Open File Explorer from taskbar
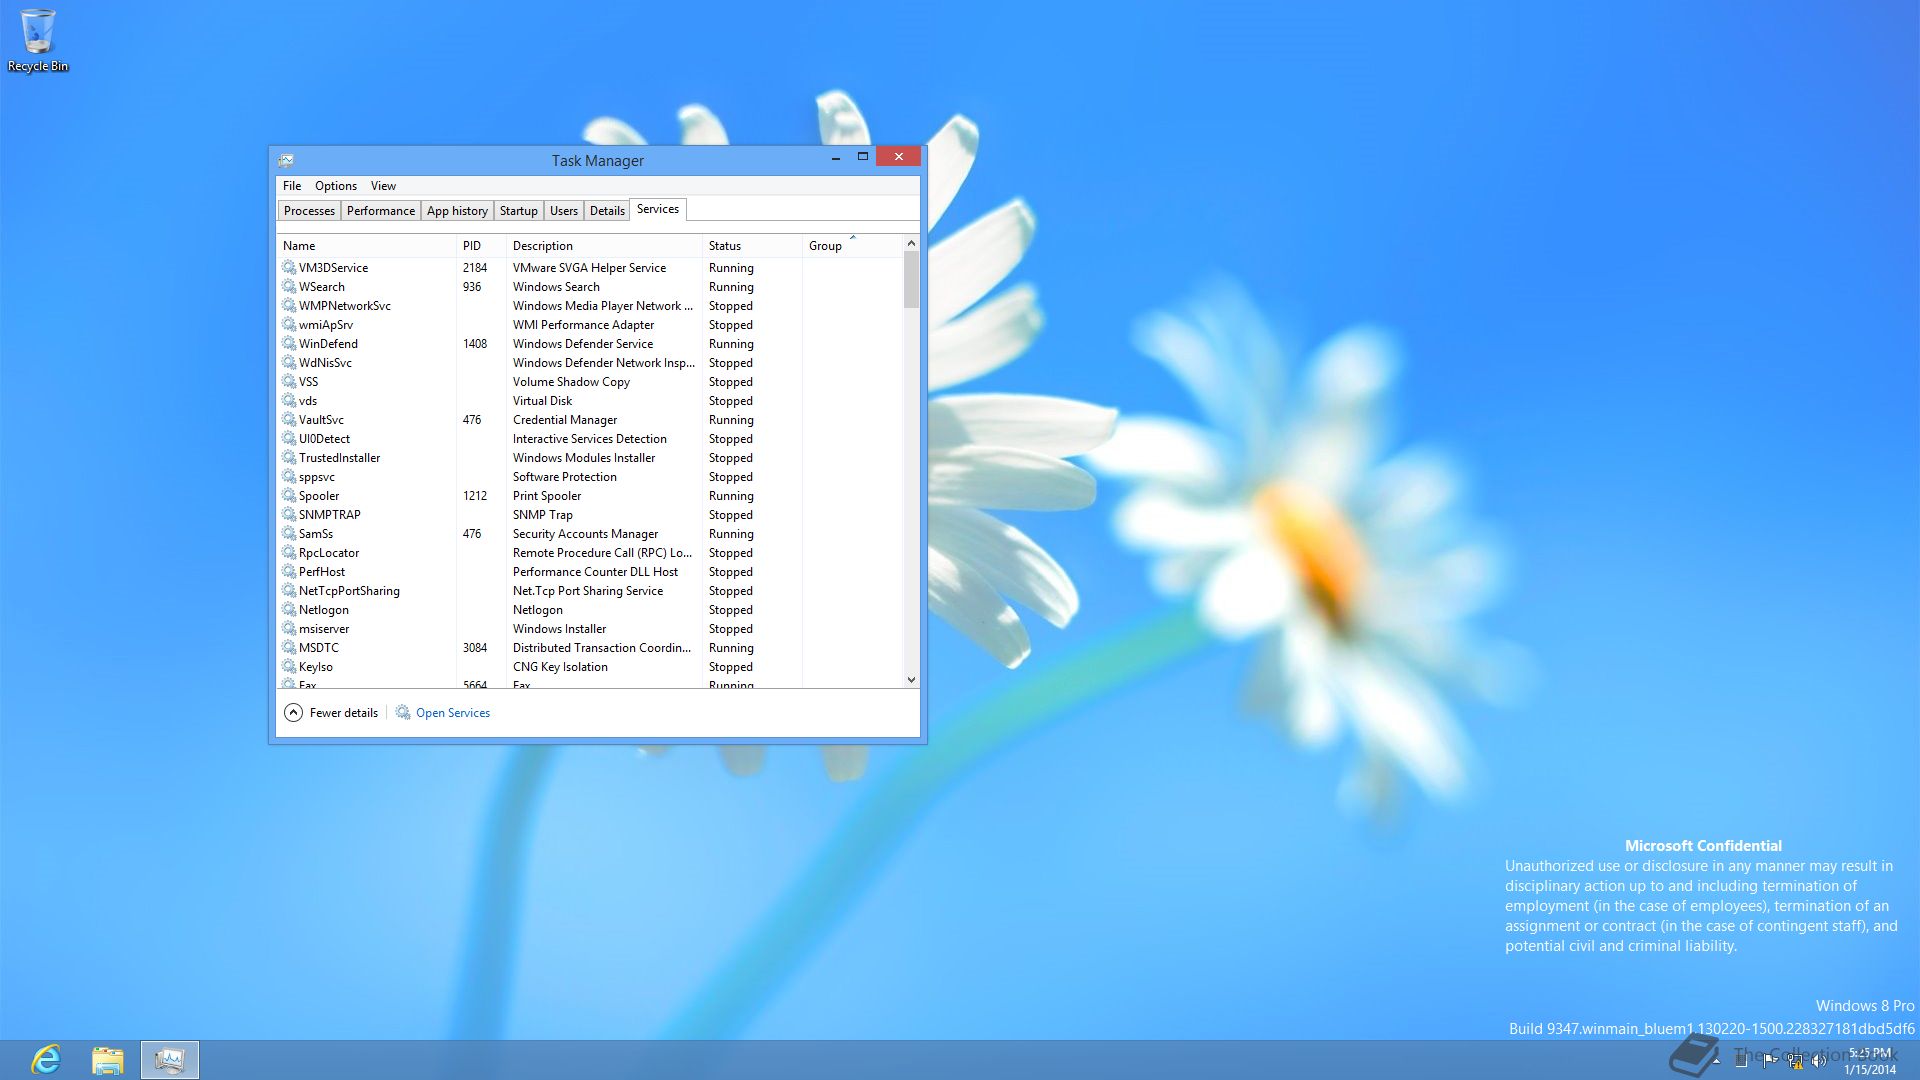This screenshot has width=1920, height=1080. coord(107,1059)
